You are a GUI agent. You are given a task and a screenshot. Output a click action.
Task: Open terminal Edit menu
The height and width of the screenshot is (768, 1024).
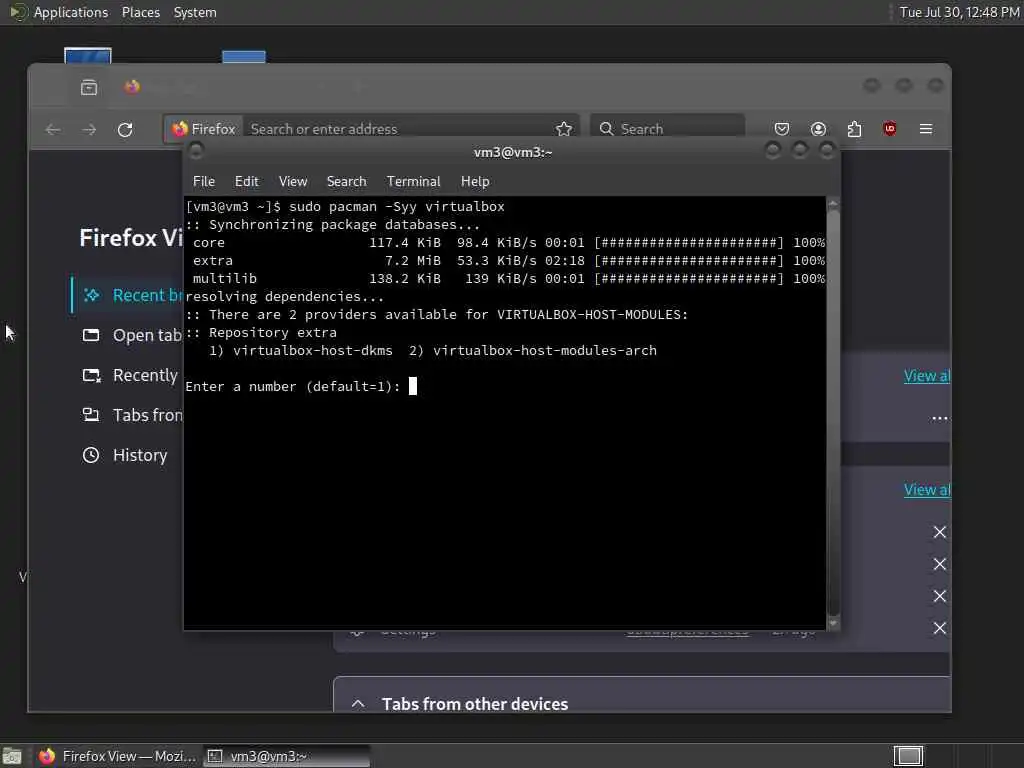click(247, 182)
